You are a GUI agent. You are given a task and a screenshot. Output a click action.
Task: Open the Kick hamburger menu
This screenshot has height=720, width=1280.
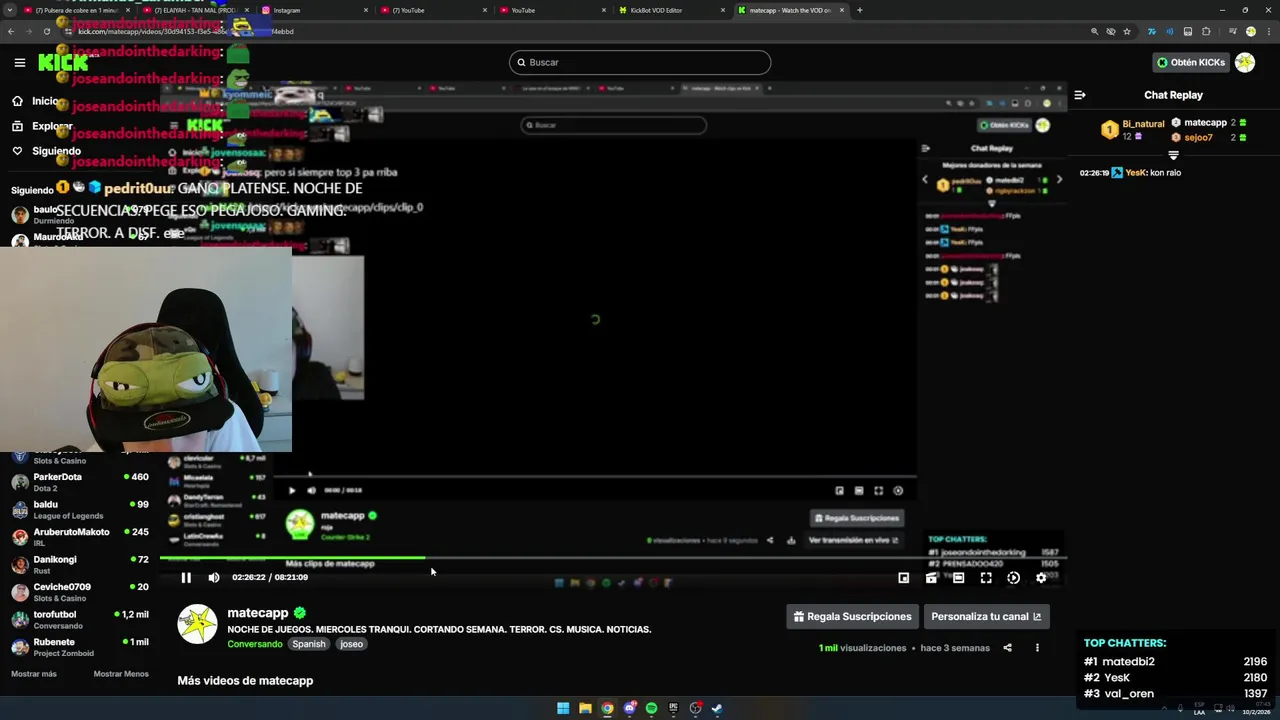(19, 62)
